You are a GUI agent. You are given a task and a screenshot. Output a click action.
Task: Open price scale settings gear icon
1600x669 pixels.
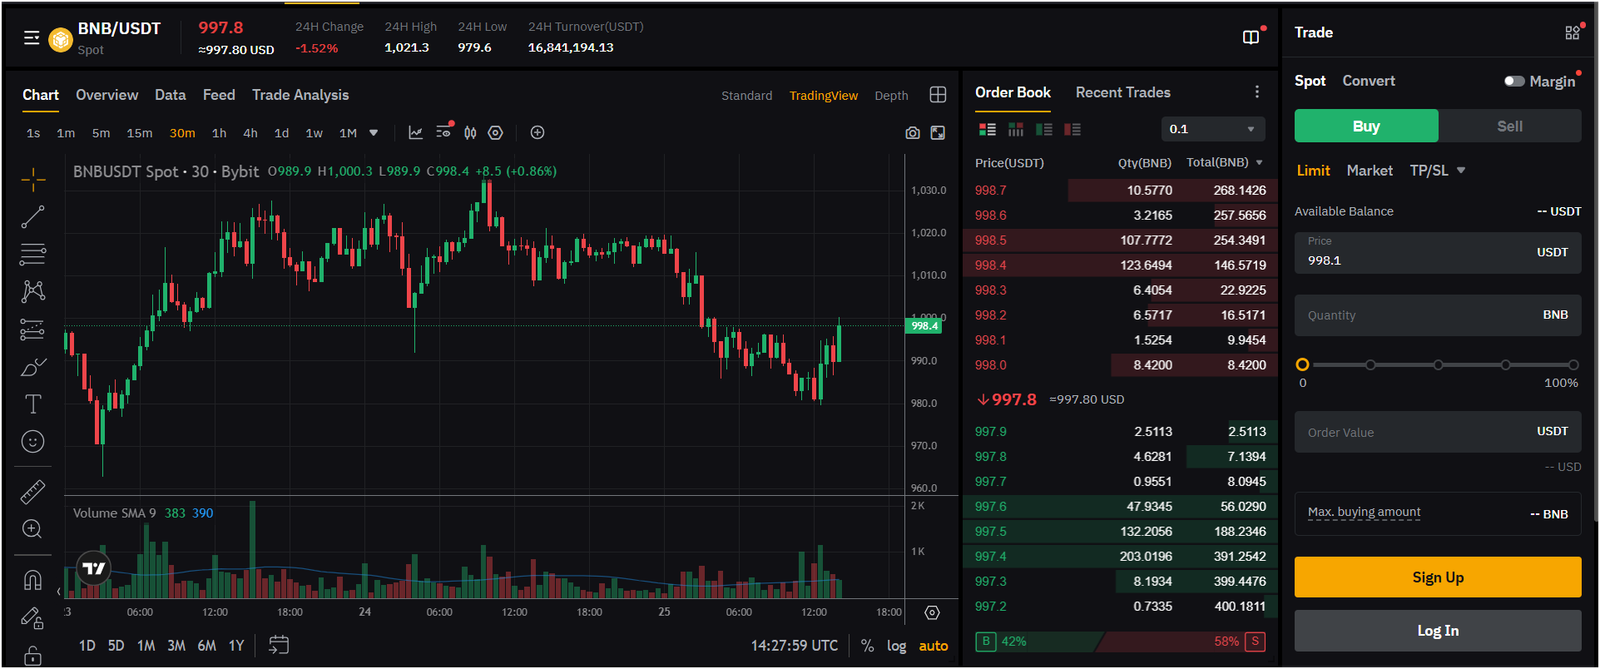point(932,612)
